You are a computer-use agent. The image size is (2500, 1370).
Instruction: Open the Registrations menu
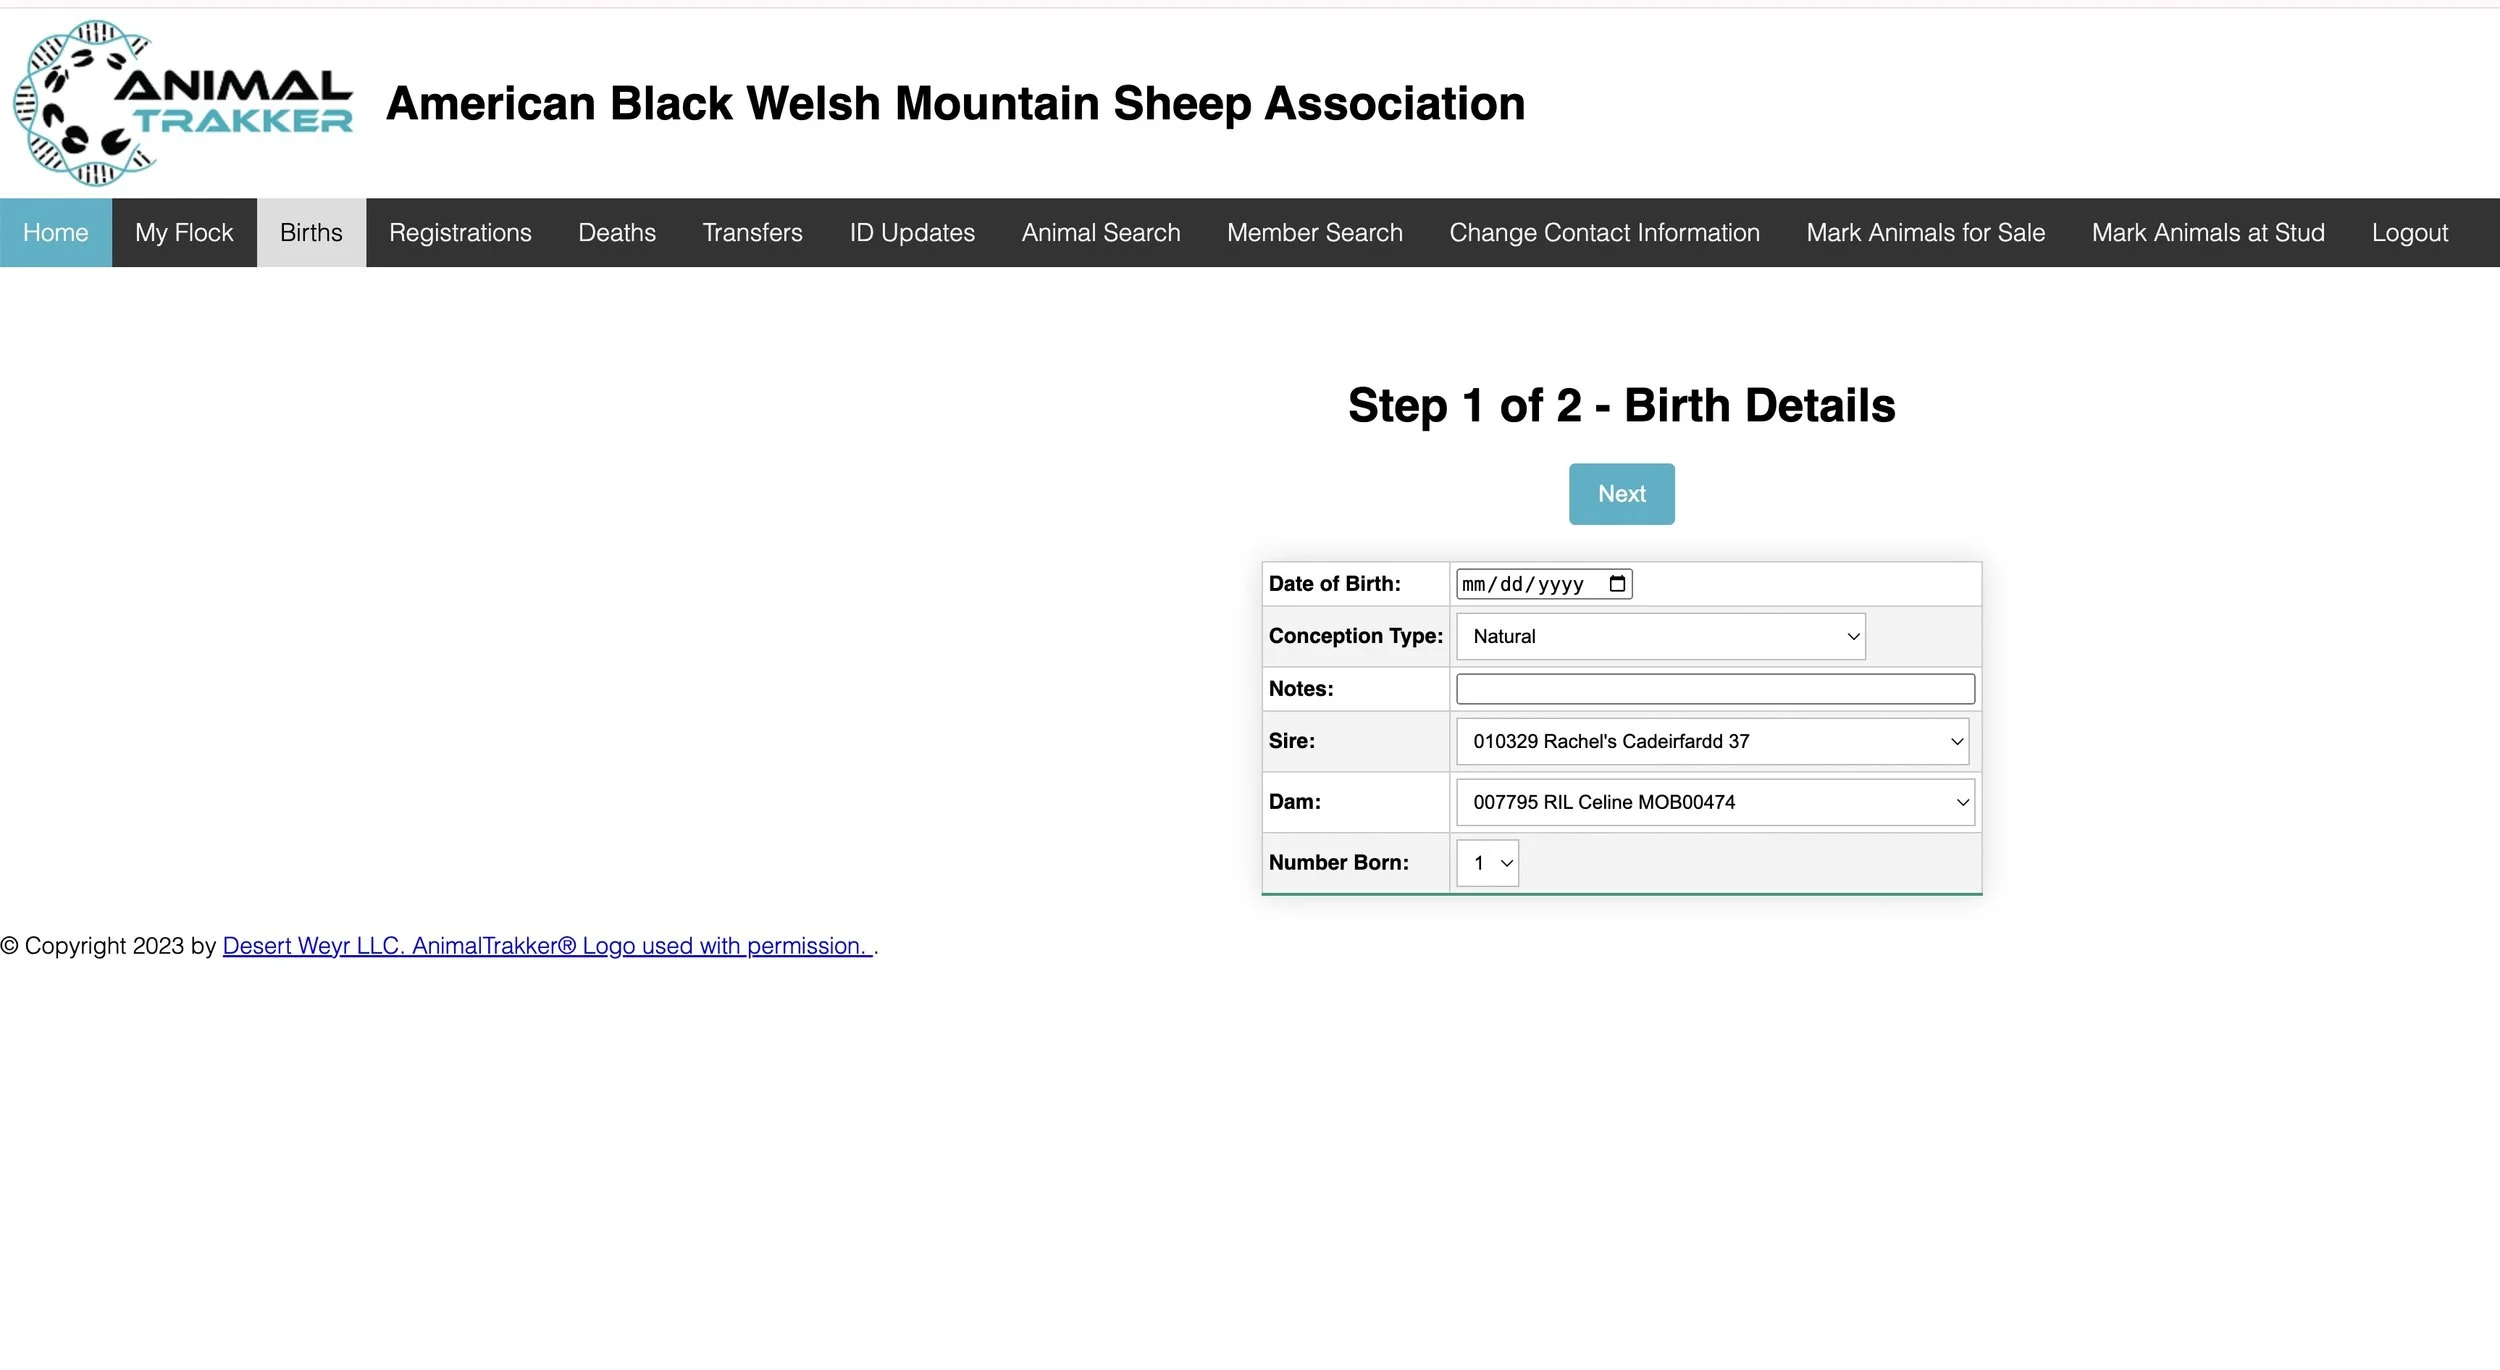(x=460, y=233)
